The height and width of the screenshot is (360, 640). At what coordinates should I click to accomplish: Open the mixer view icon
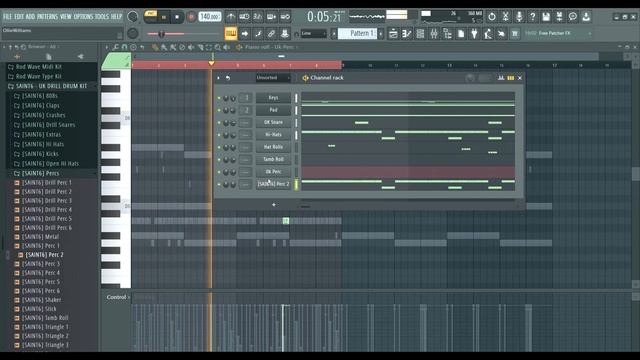pyautogui.click(x=434, y=33)
